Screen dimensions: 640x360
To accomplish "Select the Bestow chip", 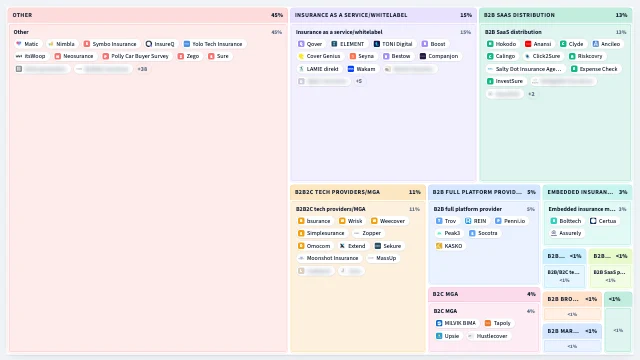I will (397, 56).
